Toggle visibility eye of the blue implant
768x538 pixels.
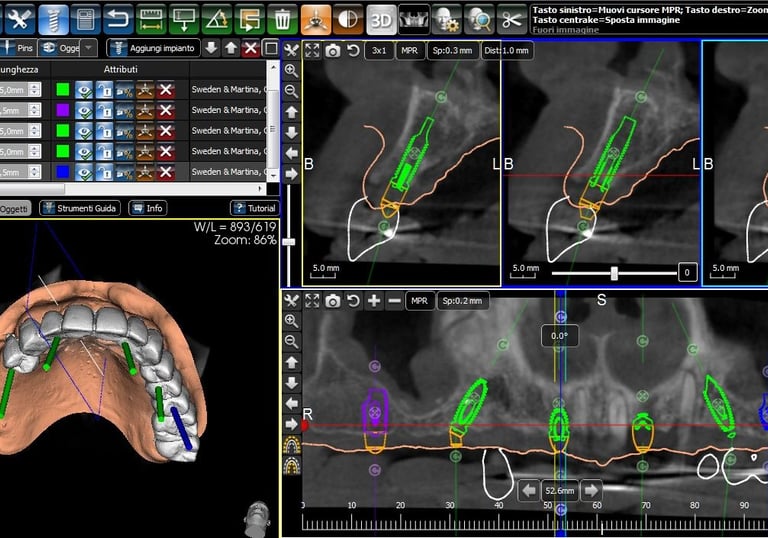[84, 172]
